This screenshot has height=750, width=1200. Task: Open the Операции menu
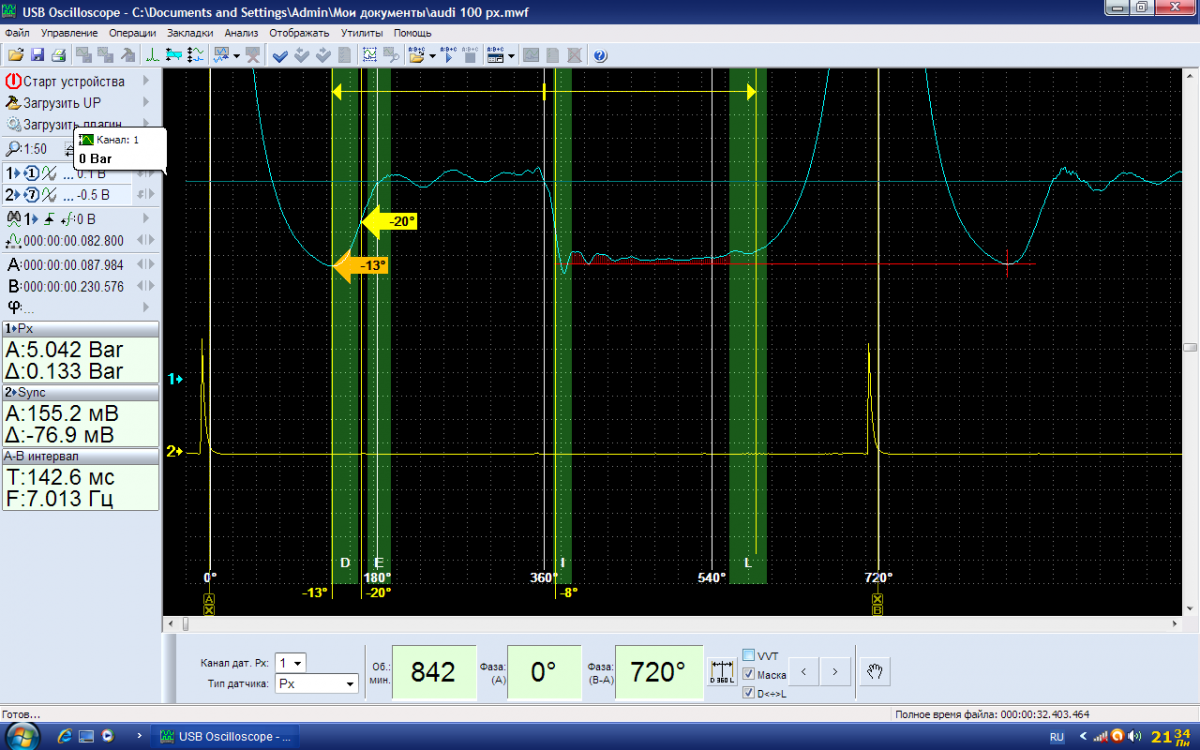click(x=132, y=33)
